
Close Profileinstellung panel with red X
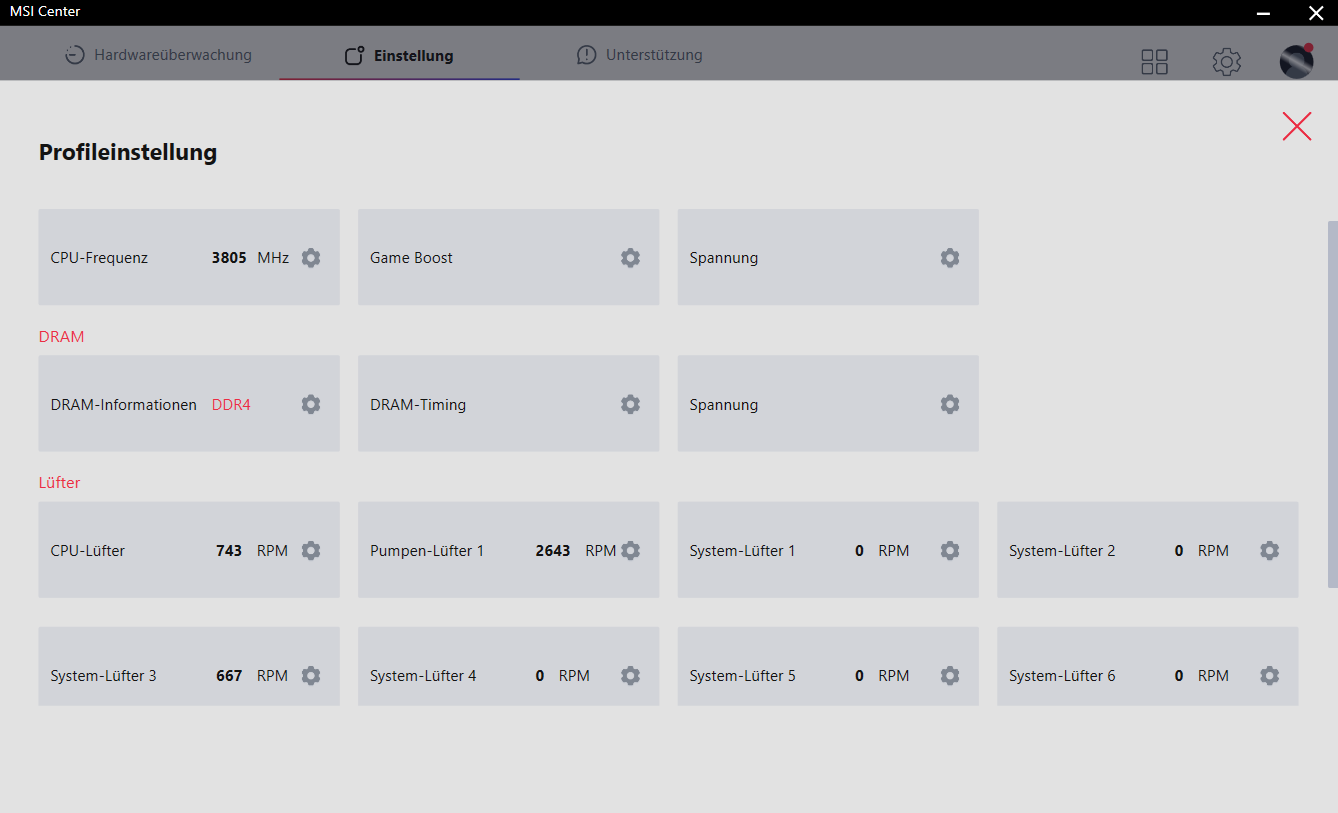pos(1296,126)
